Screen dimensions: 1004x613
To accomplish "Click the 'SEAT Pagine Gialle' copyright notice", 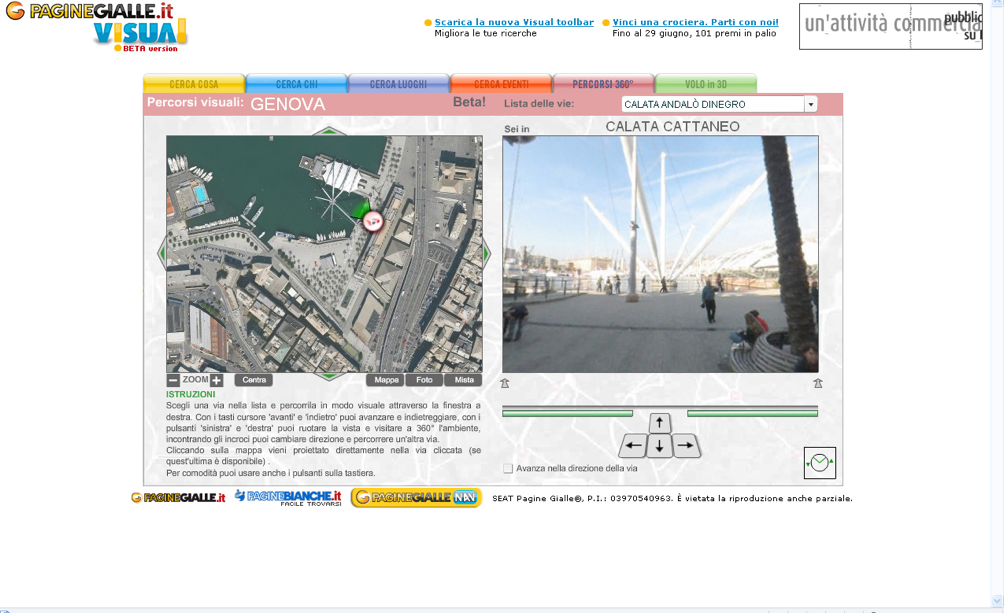I will pos(672,498).
